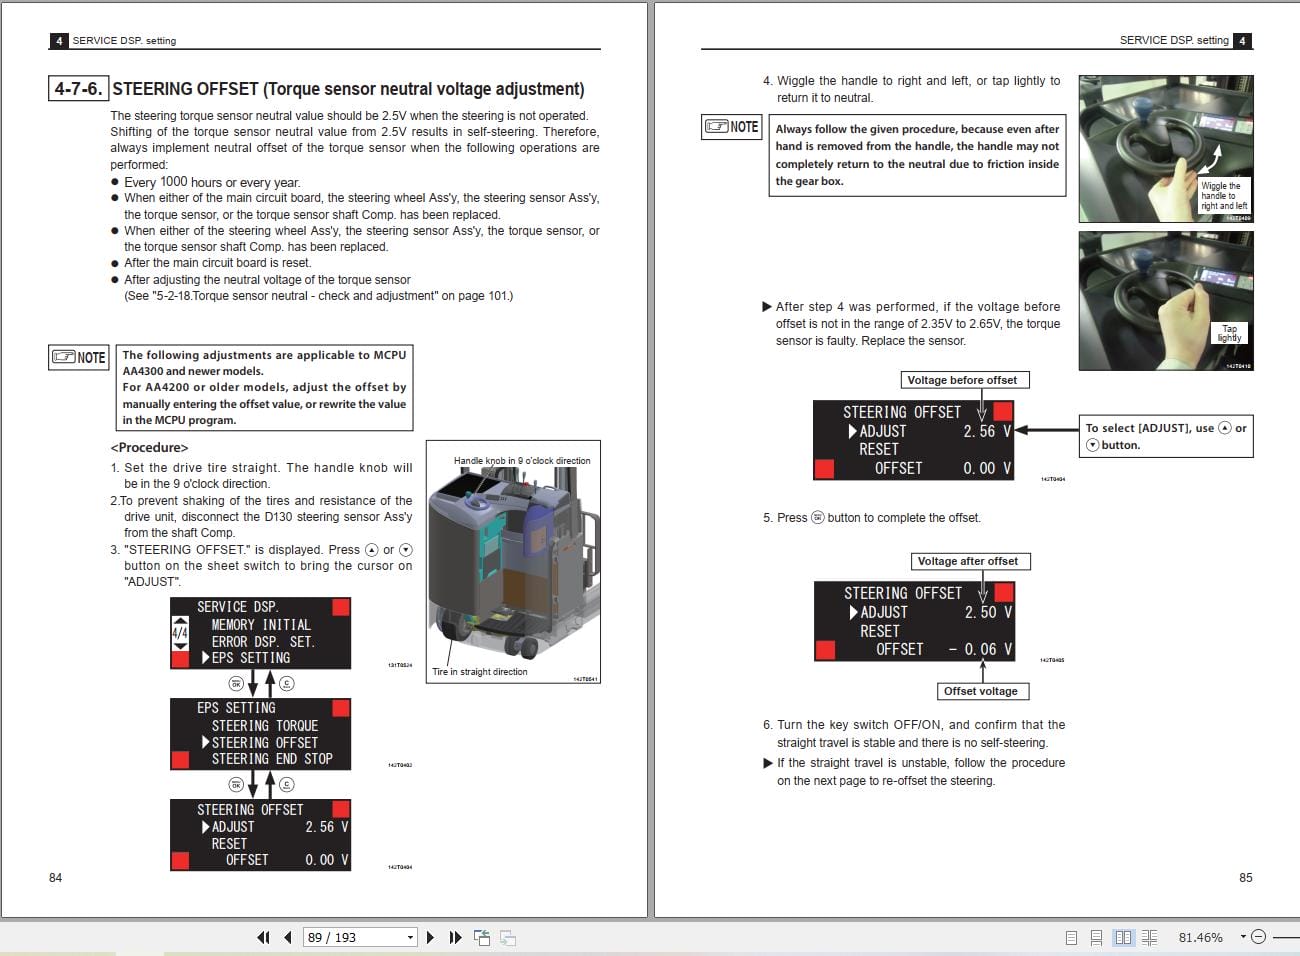1300x956 pixels.
Task: Click the left page NOTE icon
Action: [x=79, y=357]
